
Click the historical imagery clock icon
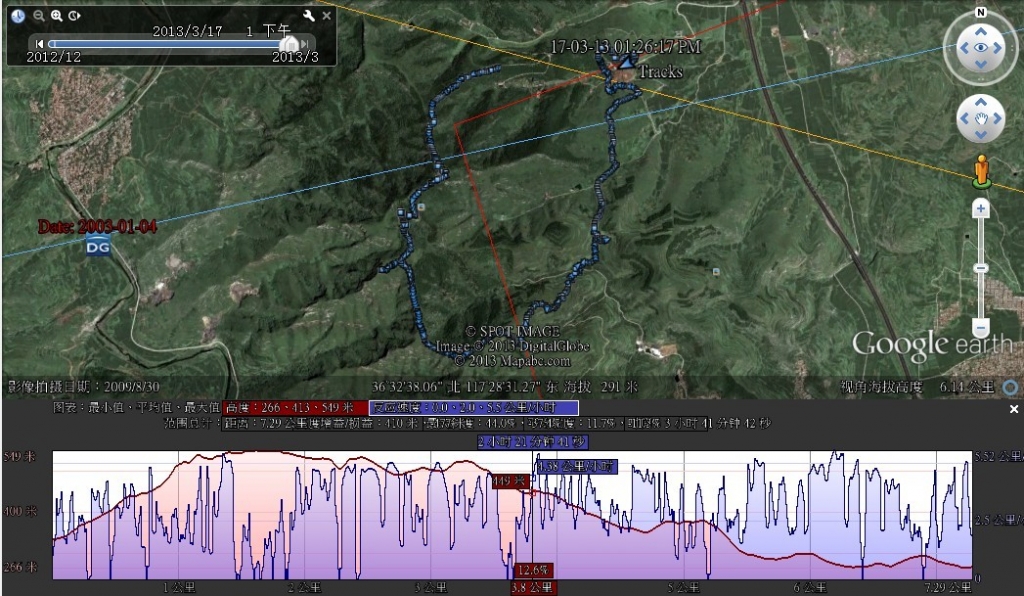(x=18, y=16)
